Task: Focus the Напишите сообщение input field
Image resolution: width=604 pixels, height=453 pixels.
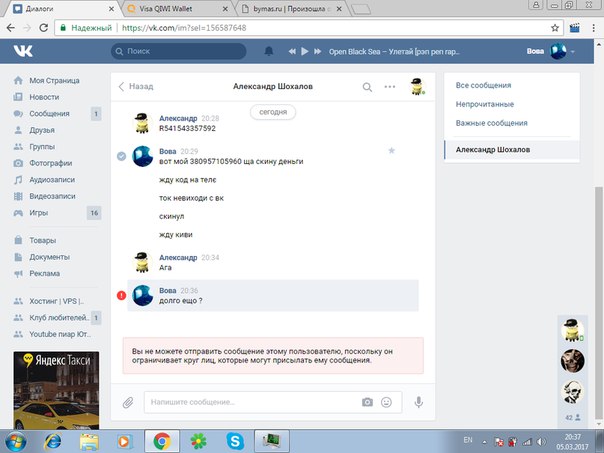Action: [250, 402]
